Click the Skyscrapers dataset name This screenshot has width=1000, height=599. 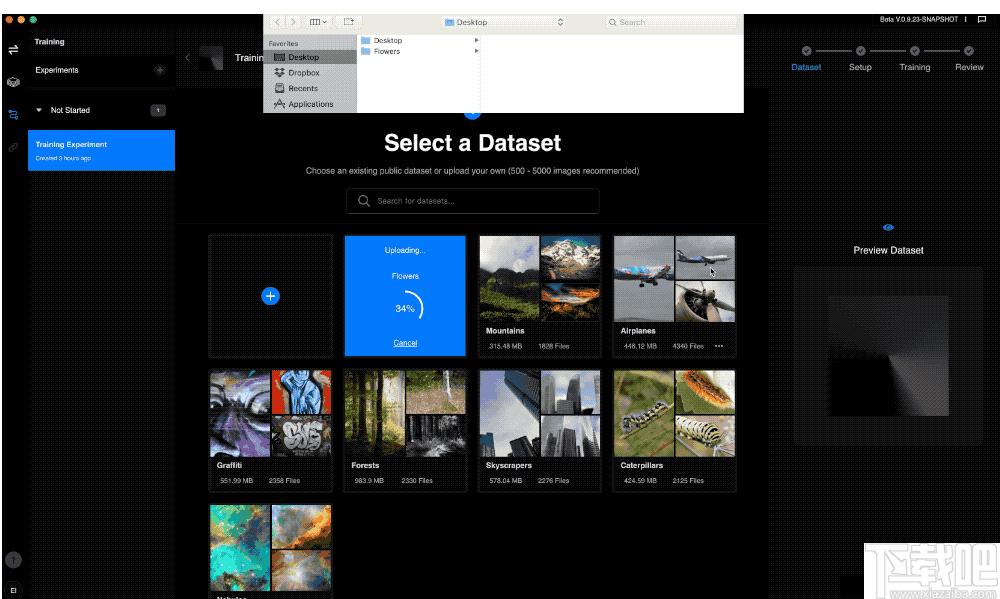pyautogui.click(x=508, y=466)
